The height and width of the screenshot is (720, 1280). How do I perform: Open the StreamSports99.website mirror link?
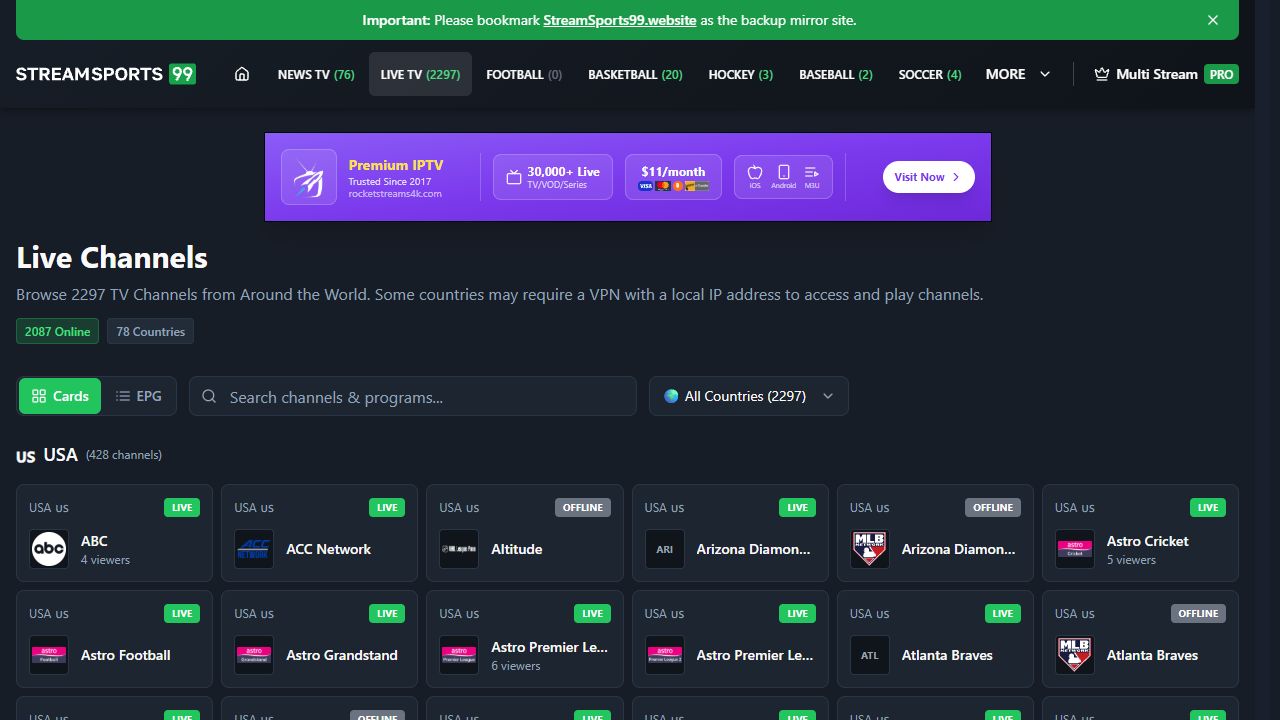point(620,20)
